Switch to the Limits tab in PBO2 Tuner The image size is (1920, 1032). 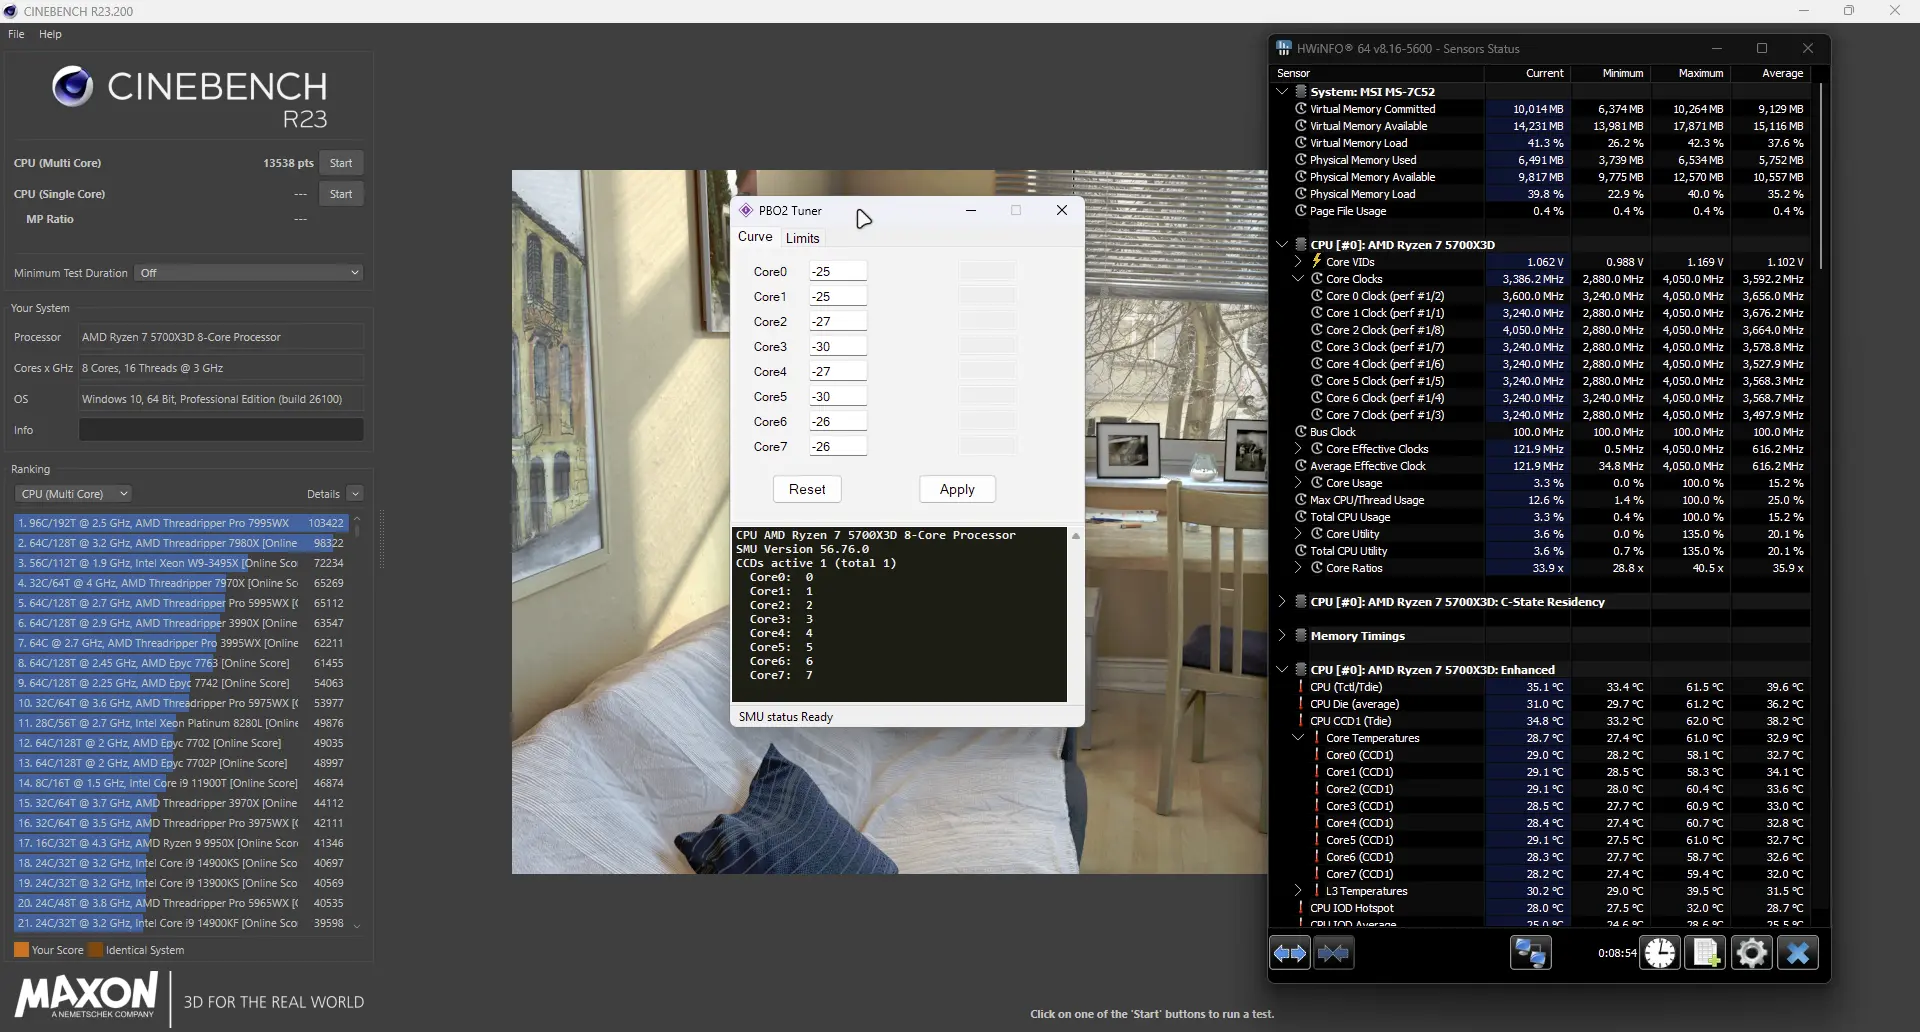802,238
